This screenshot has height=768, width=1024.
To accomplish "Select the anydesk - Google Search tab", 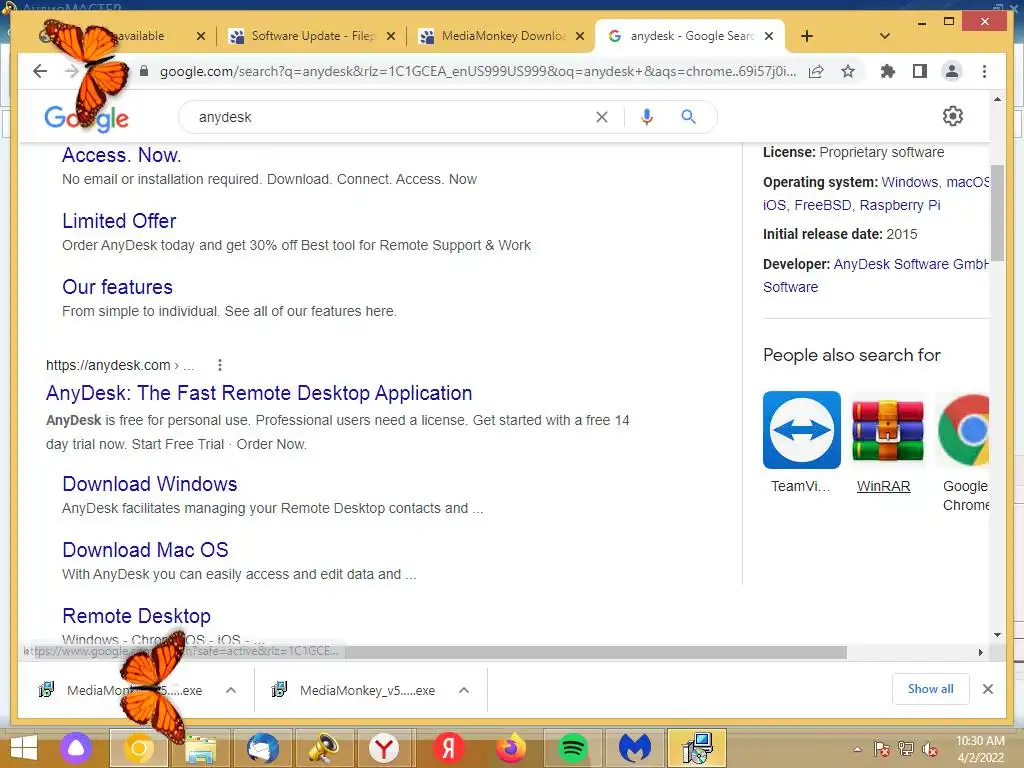I will (x=691, y=36).
